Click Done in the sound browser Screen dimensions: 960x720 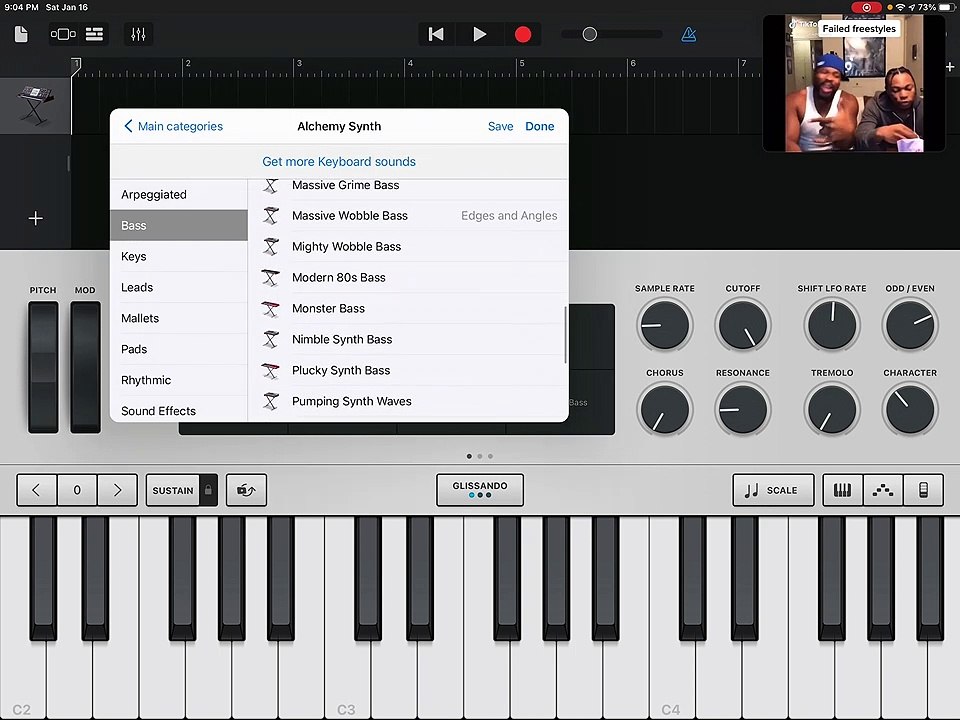(x=539, y=126)
